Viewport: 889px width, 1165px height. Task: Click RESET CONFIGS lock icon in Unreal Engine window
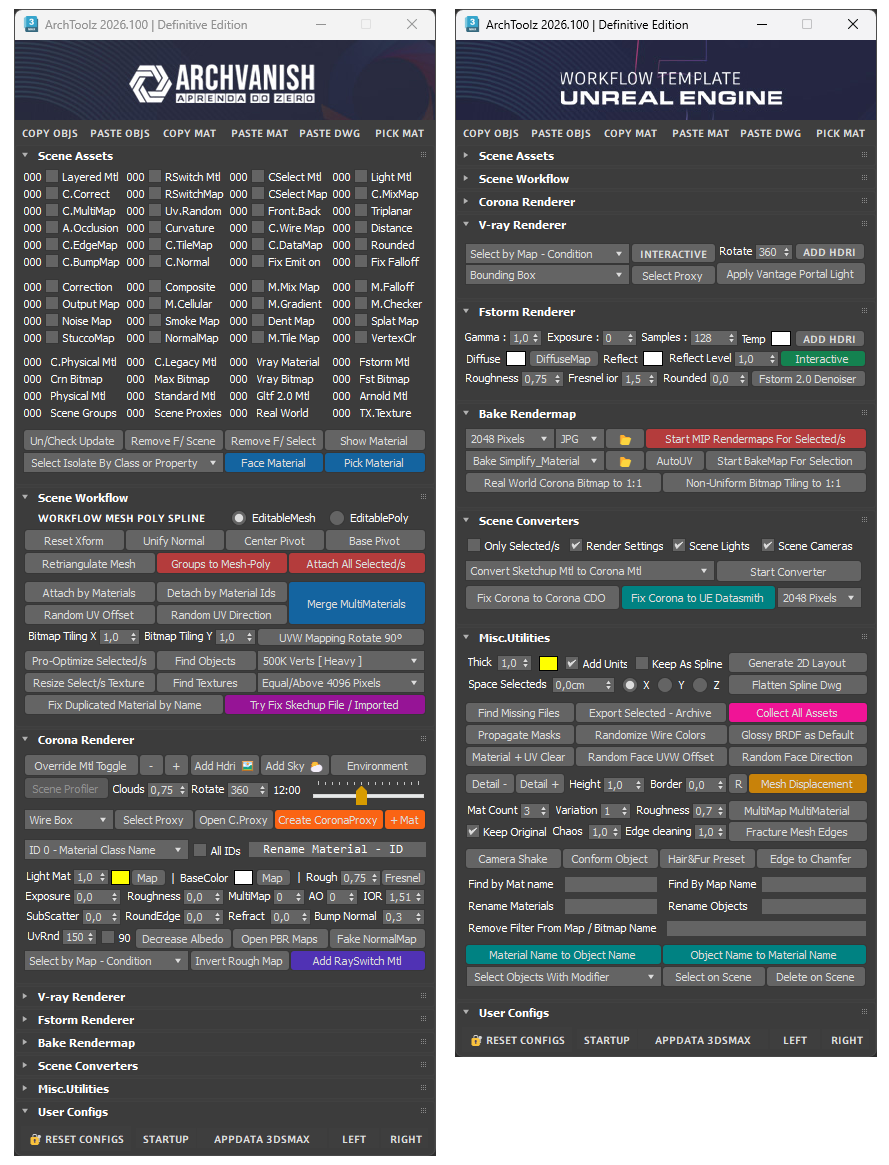[476, 1040]
